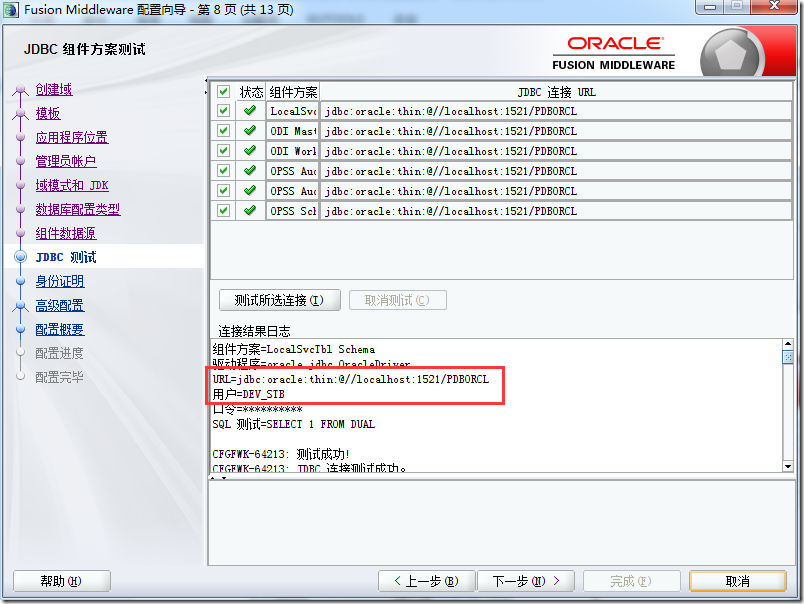Click green status checkmark in ODI Mast row

[250, 130]
